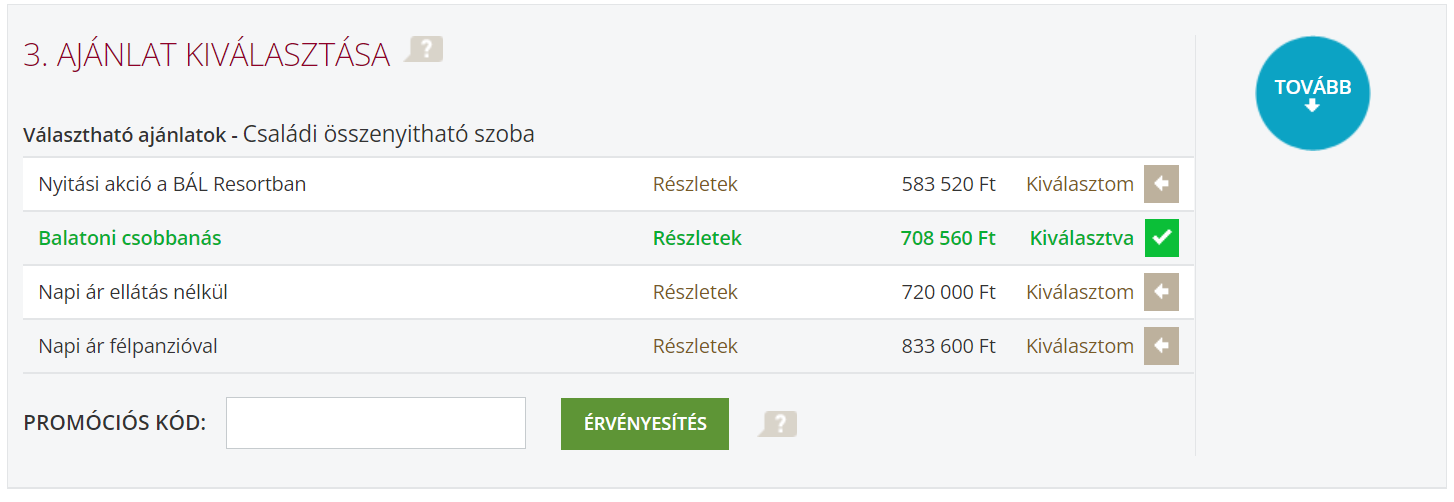The image size is (1454, 502).
Task: Click the Kiválasztva label on Balatoni csobbanás
Action: point(1082,238)
